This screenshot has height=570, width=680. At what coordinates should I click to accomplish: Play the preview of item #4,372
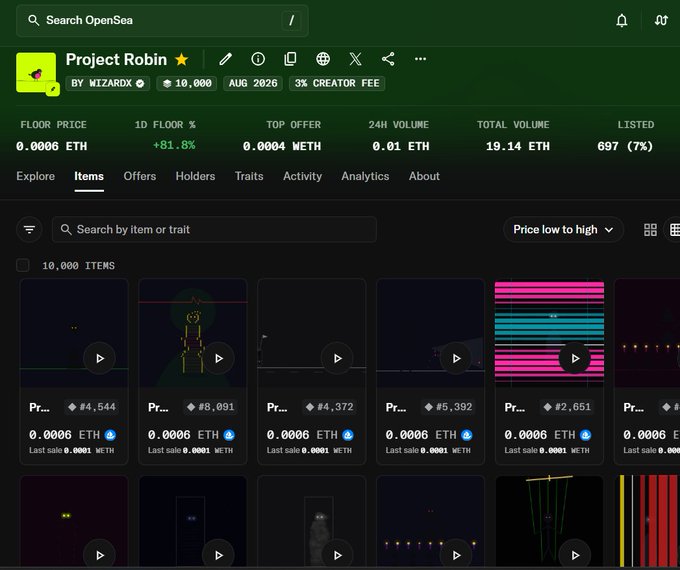coord(337,358)
